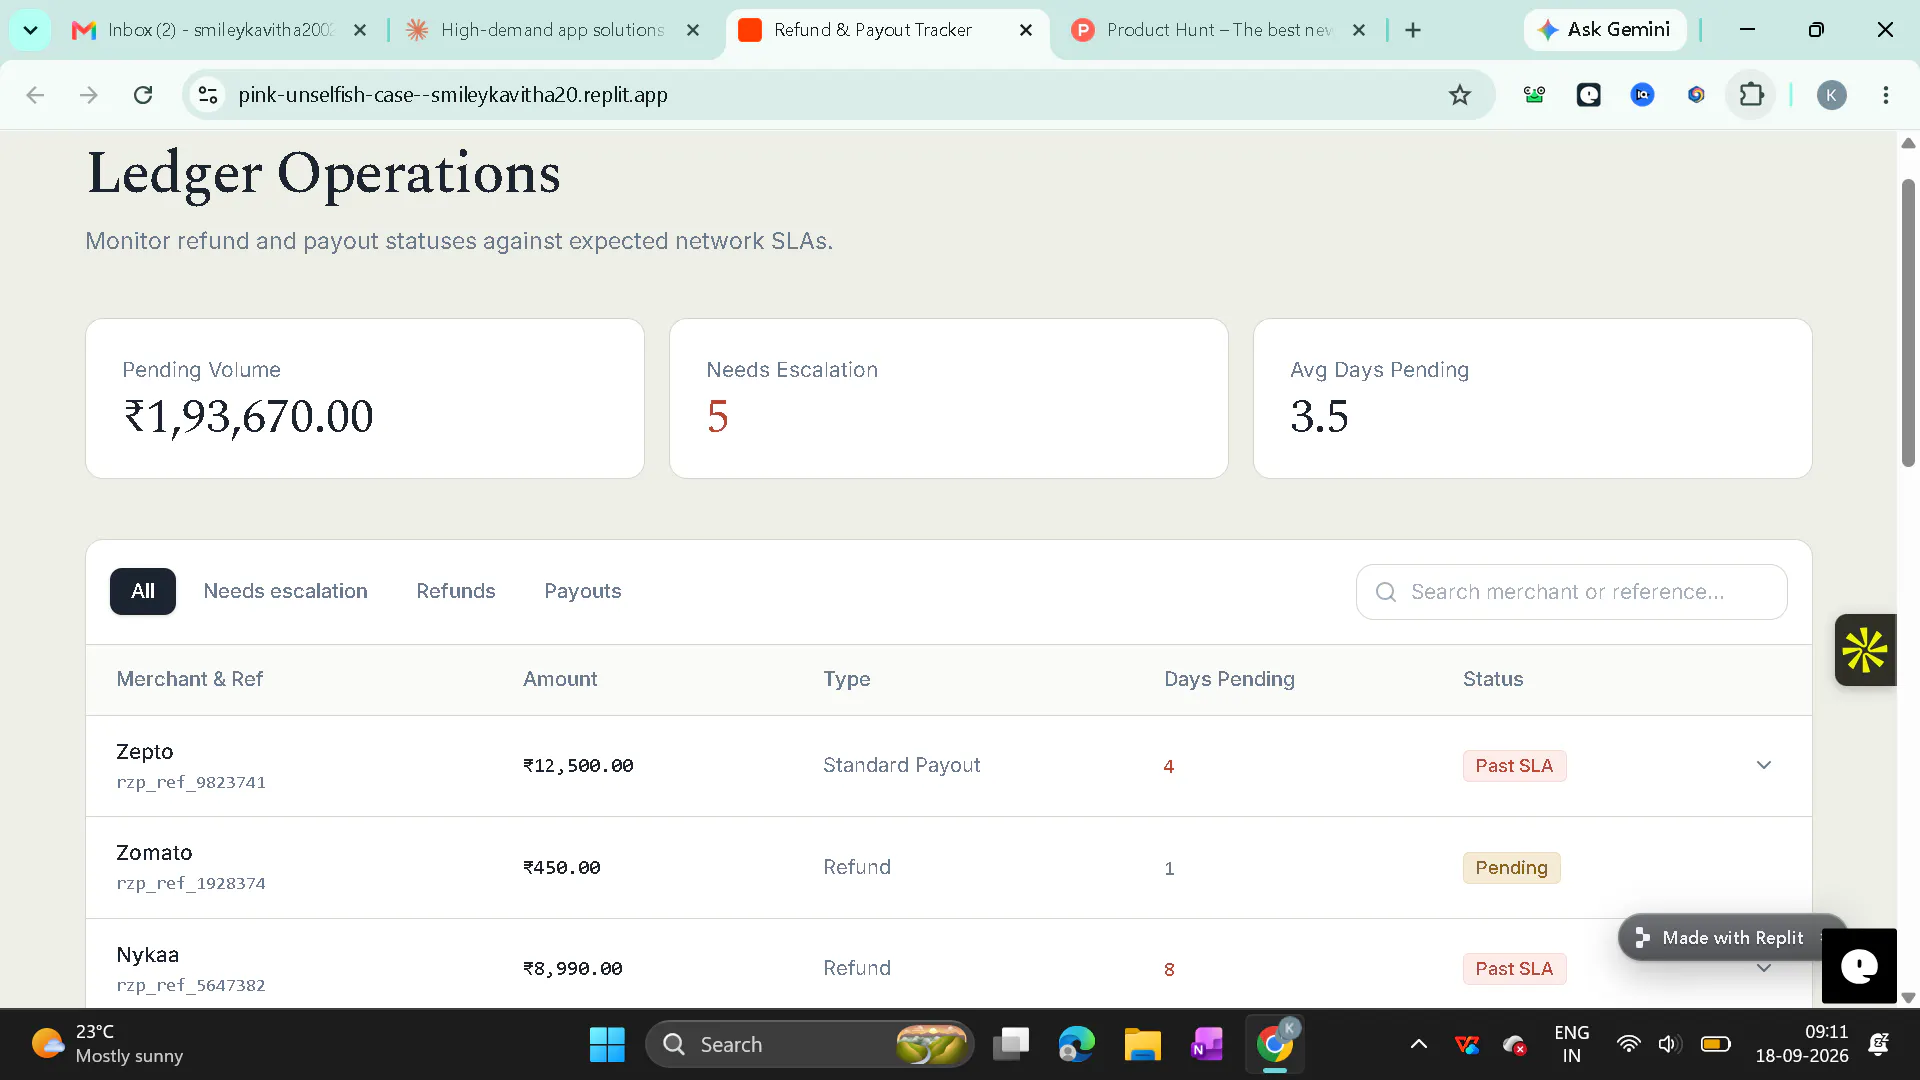
Task: Select reference rzp_ref_1928374
Action: [x=191, y=883]
